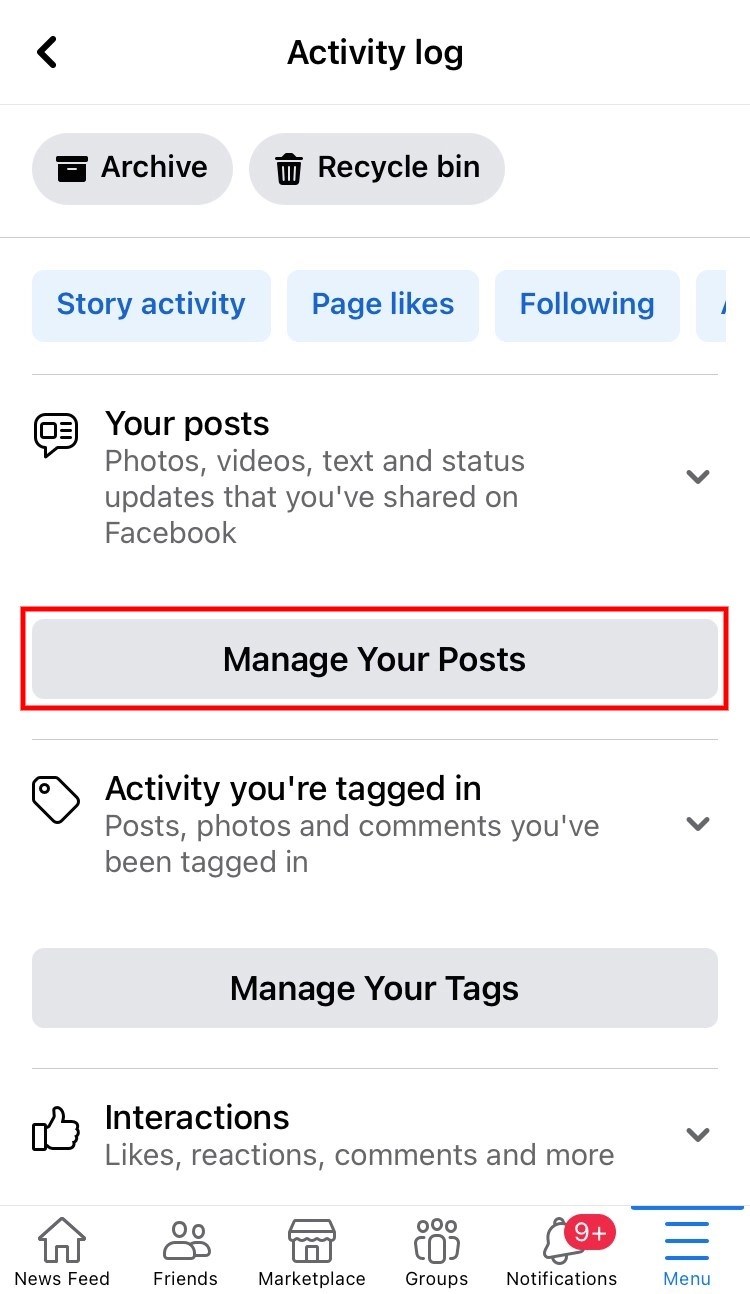Click the Manage Your Posts button

375,659
